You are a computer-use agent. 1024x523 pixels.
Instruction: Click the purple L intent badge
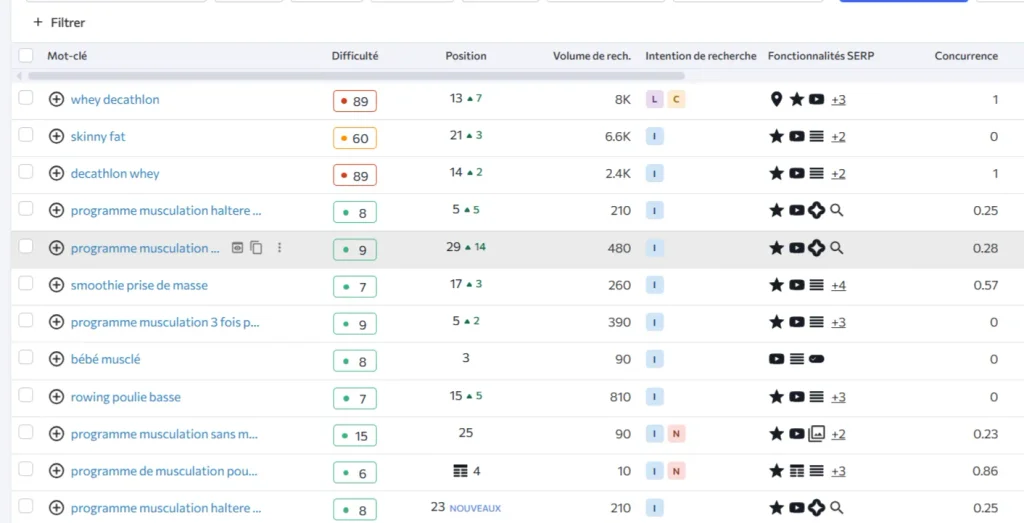654,99
